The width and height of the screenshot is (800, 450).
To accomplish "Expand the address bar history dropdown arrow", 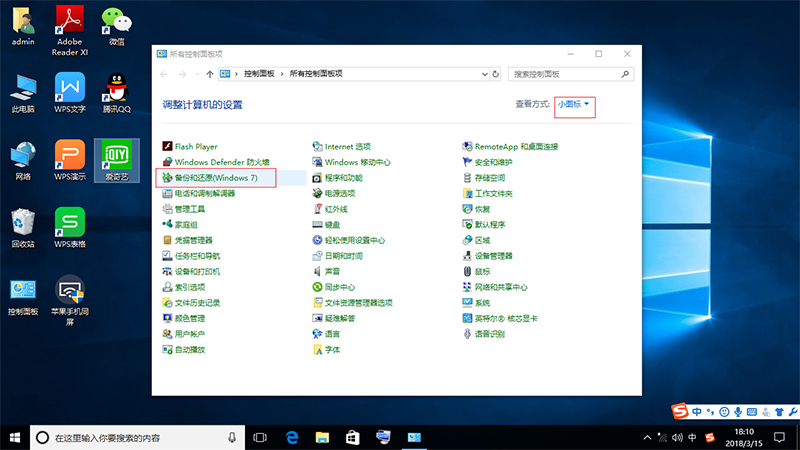I will (x=484, y=74).
